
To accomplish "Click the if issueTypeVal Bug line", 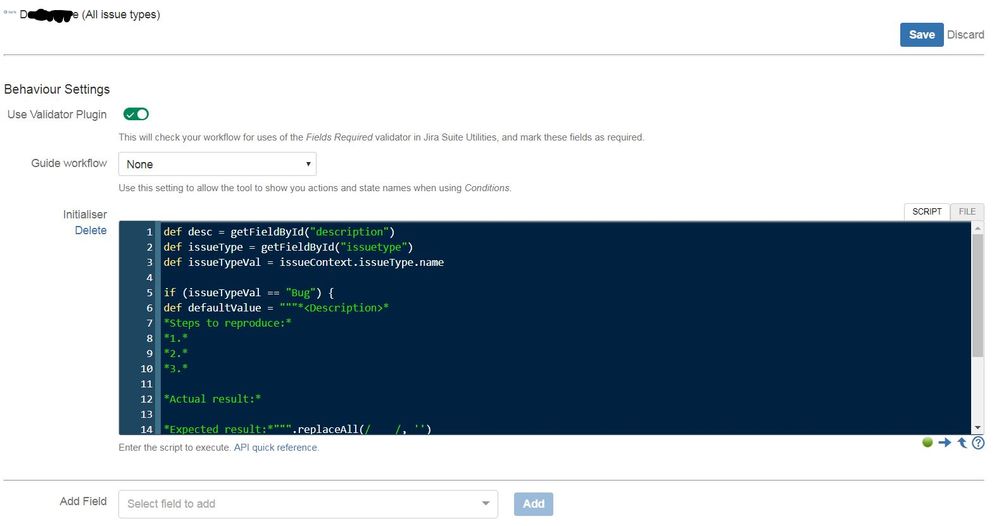I will [x=248, y=293].
